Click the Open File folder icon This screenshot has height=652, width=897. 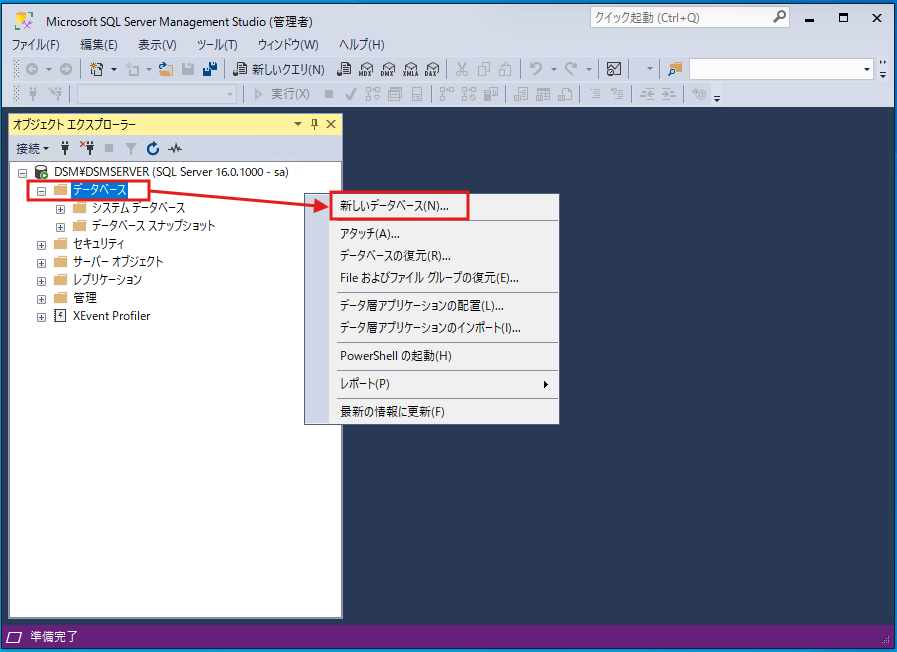(166, 69)
